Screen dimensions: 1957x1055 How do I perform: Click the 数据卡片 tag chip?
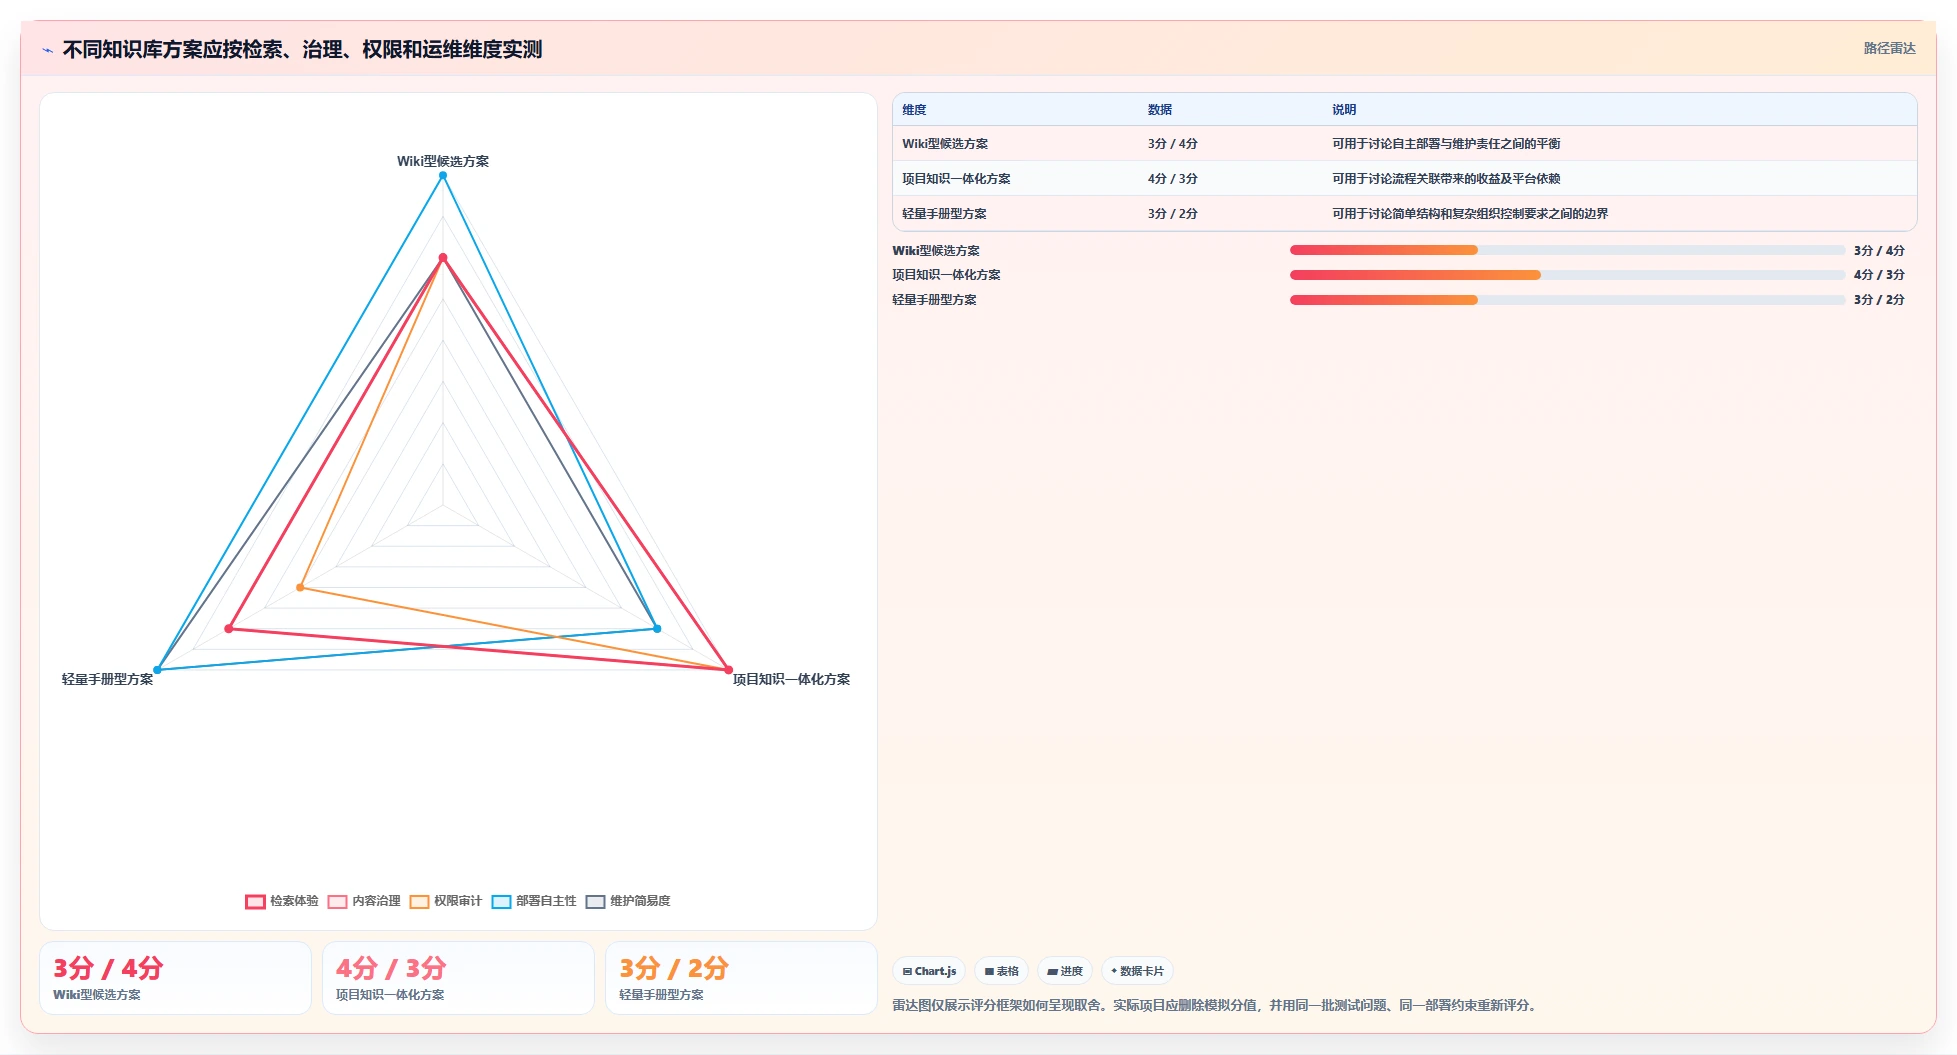1137,971
